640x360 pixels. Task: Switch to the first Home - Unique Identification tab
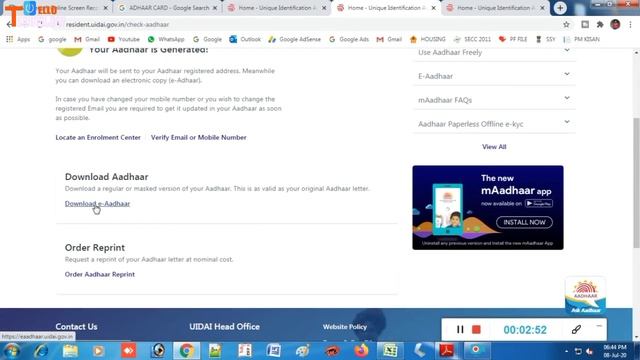coord(277,8)
